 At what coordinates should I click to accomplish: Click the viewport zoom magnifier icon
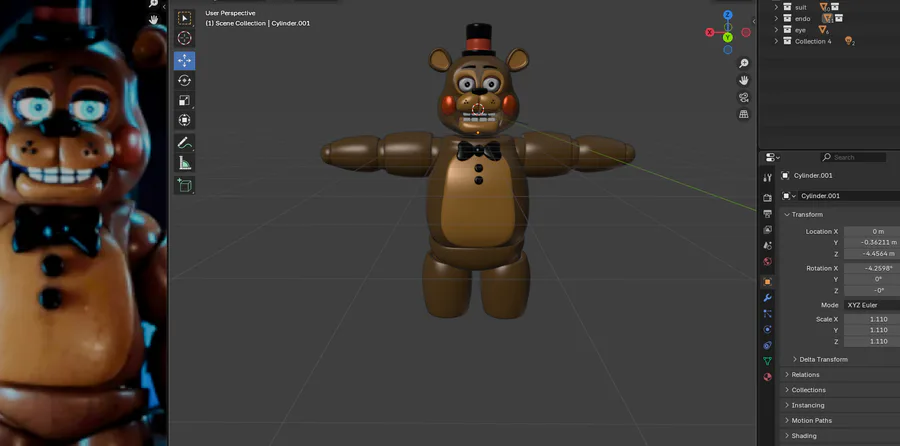point(744,63)
